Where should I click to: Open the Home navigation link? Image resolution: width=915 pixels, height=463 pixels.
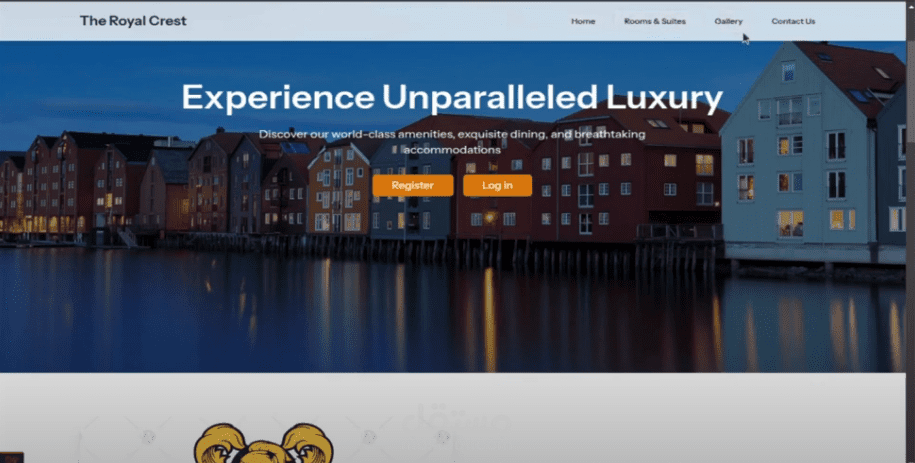[583, 21]
